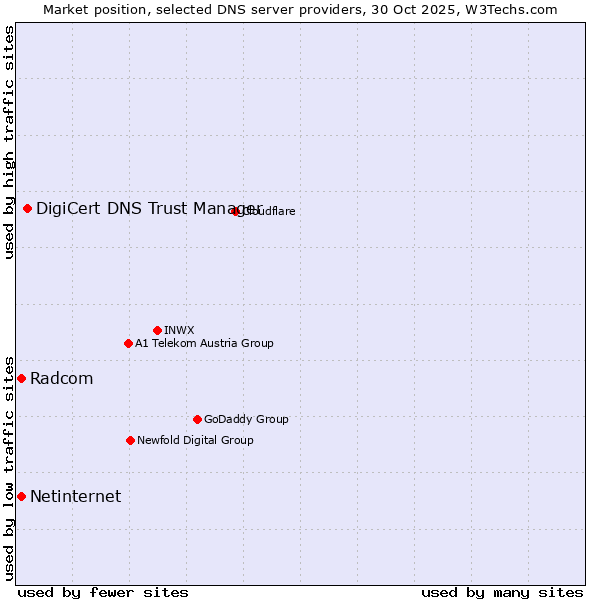The height and width of the screenshot is (600, 600).
Task: Click the red Cloudflare data point
Action: pyautogui.click(x=236, y=211)
